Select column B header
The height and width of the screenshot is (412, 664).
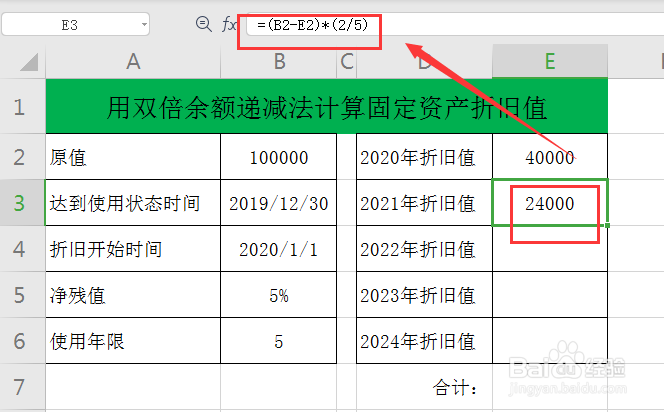pyautogui.click(x=279, y=62)
